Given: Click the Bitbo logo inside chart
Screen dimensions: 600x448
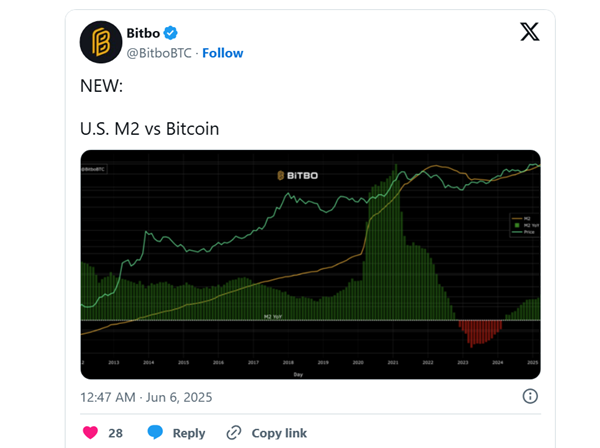Looking at the screenshot, I should [x=298, y=176].
